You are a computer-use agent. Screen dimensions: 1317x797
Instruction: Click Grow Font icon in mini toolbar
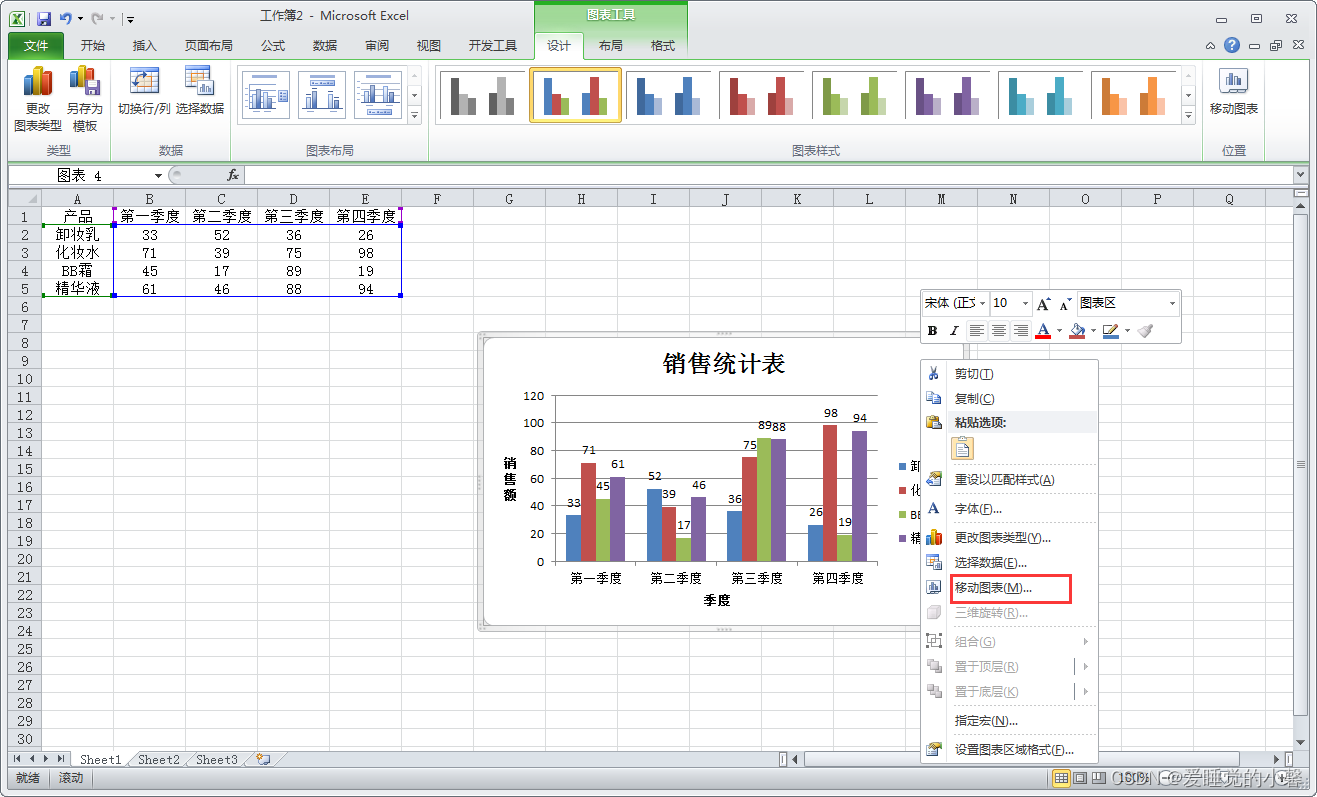coord(1044,303)
